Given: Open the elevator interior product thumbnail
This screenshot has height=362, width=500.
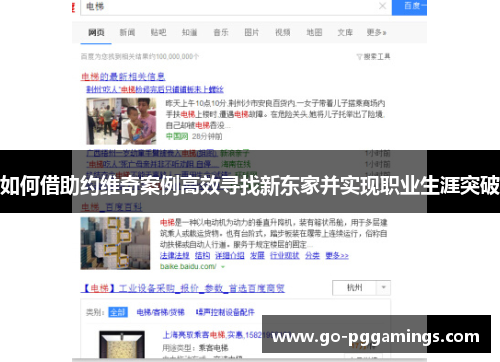Looking at the screenshot, I should tap(122, 345).
